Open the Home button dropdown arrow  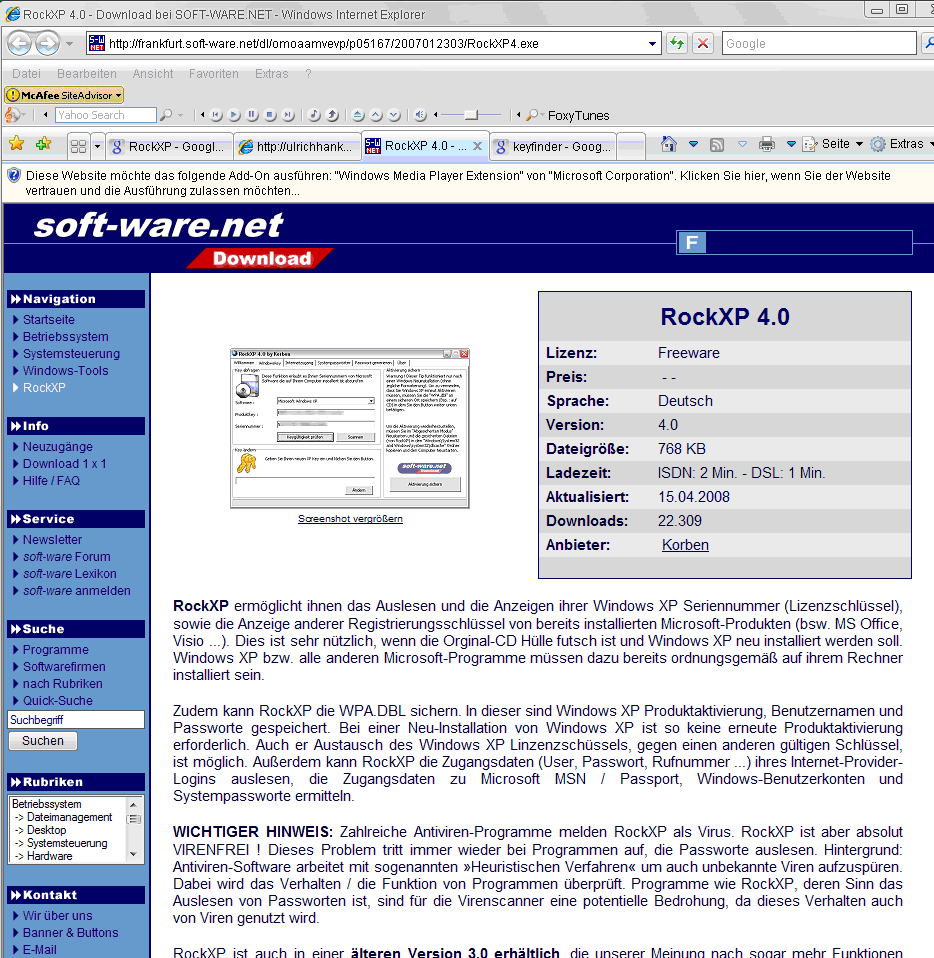[693, 144]
